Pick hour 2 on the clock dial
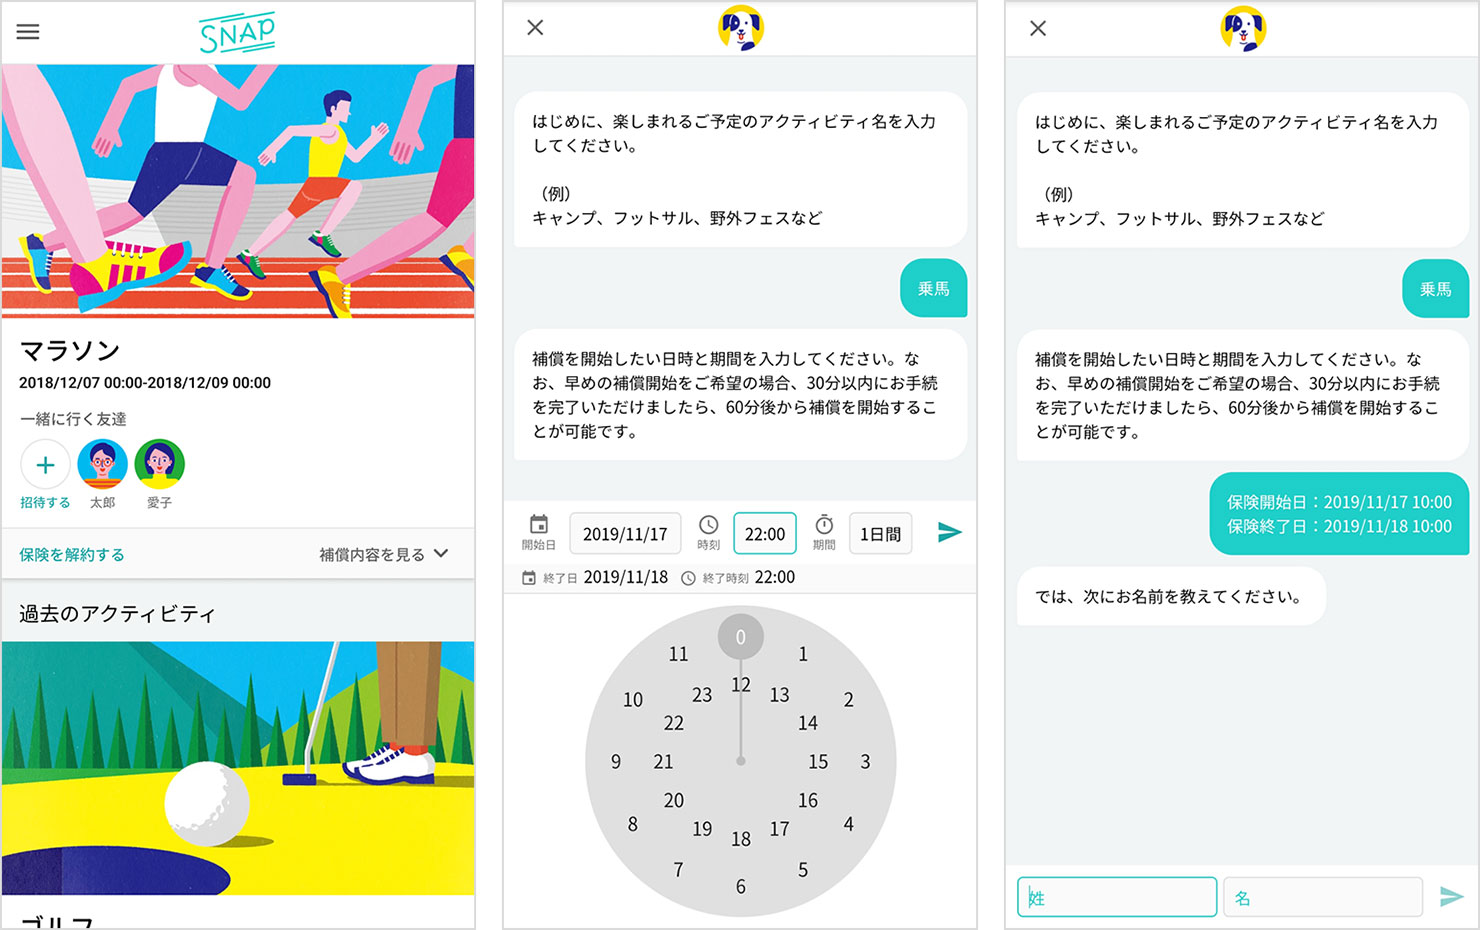Image resolution: width=1480 pixels, height=930 pixels. (848, 700)
